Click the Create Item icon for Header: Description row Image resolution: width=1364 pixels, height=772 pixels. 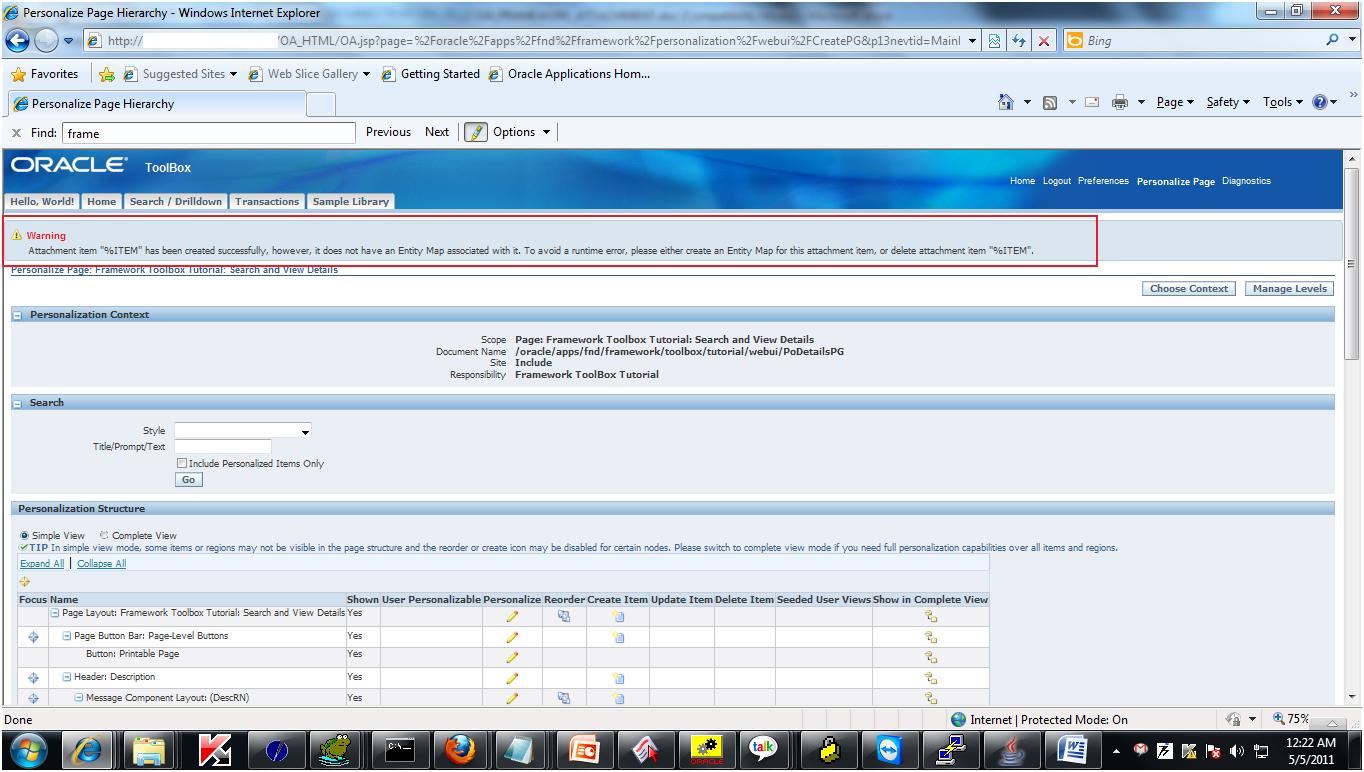tap(618, 678)
